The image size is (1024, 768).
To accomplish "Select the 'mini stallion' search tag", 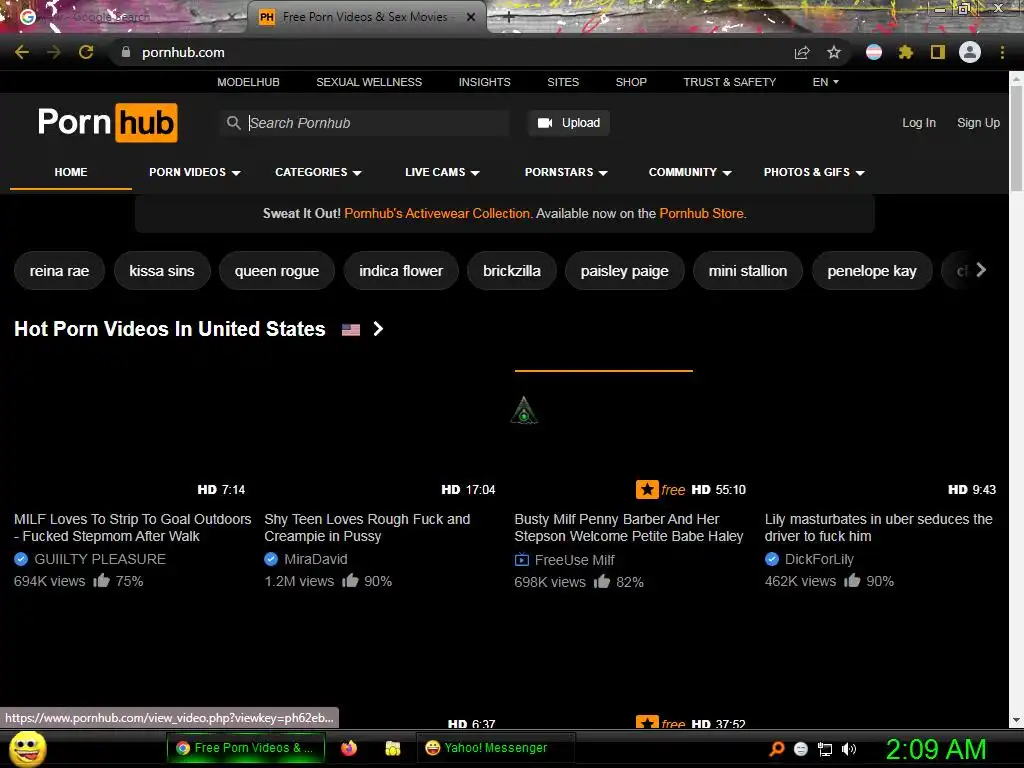I will 748,270.
